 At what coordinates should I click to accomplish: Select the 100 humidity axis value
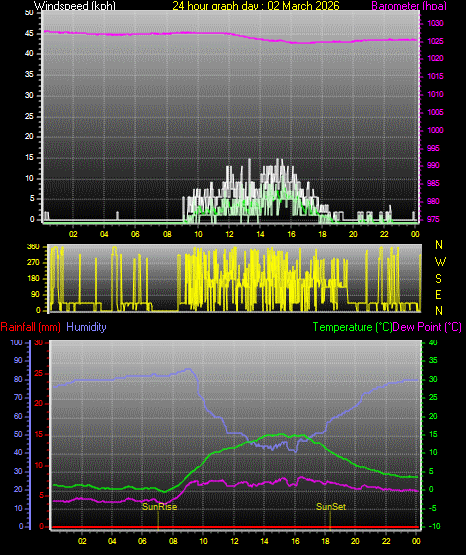(x=17, y=343)
